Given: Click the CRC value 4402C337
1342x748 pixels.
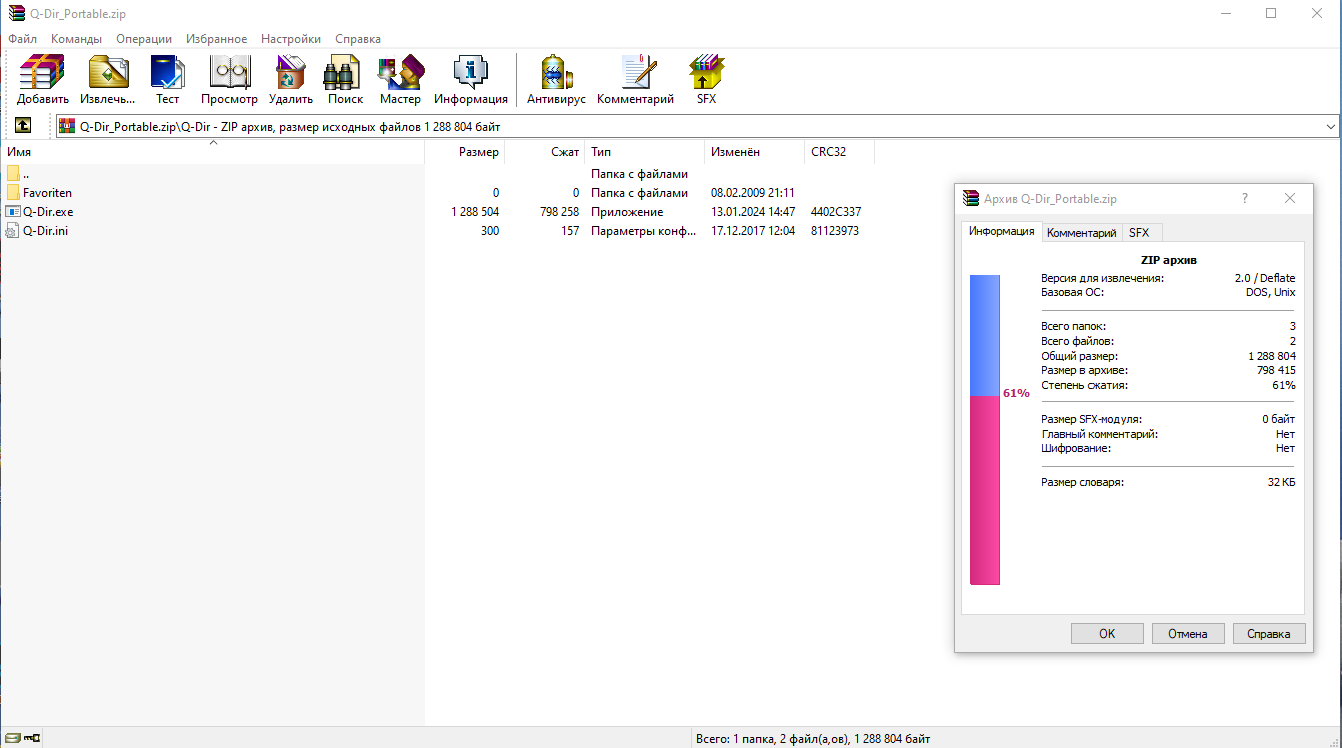Looking at the screenshot, I should pyautogui.click(x=836, y=212).
